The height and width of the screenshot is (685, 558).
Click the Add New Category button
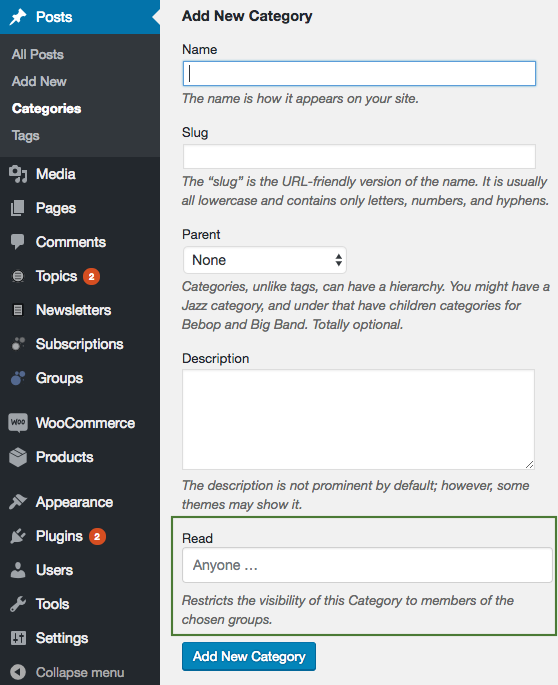click(249, 656)
